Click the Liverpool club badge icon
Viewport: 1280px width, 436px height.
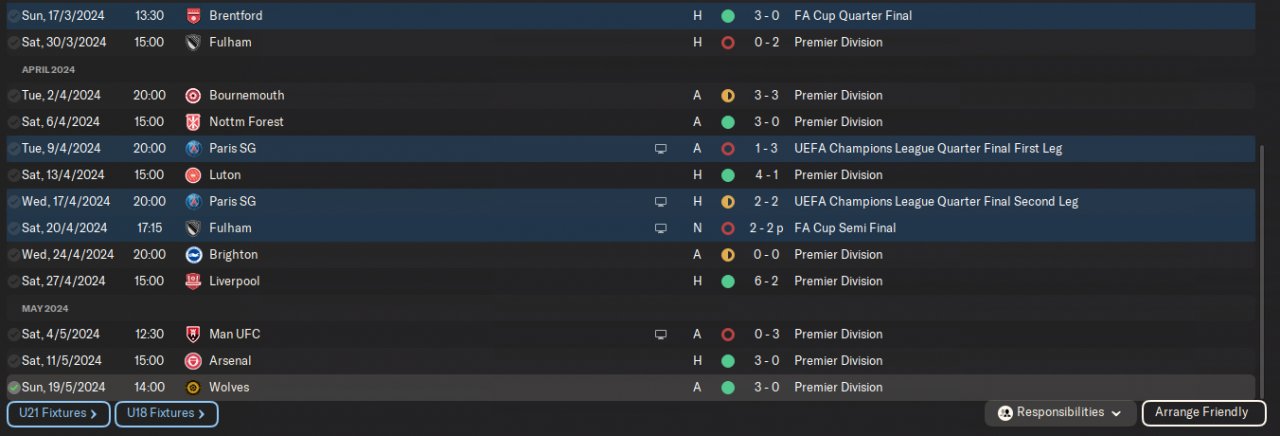193,281
